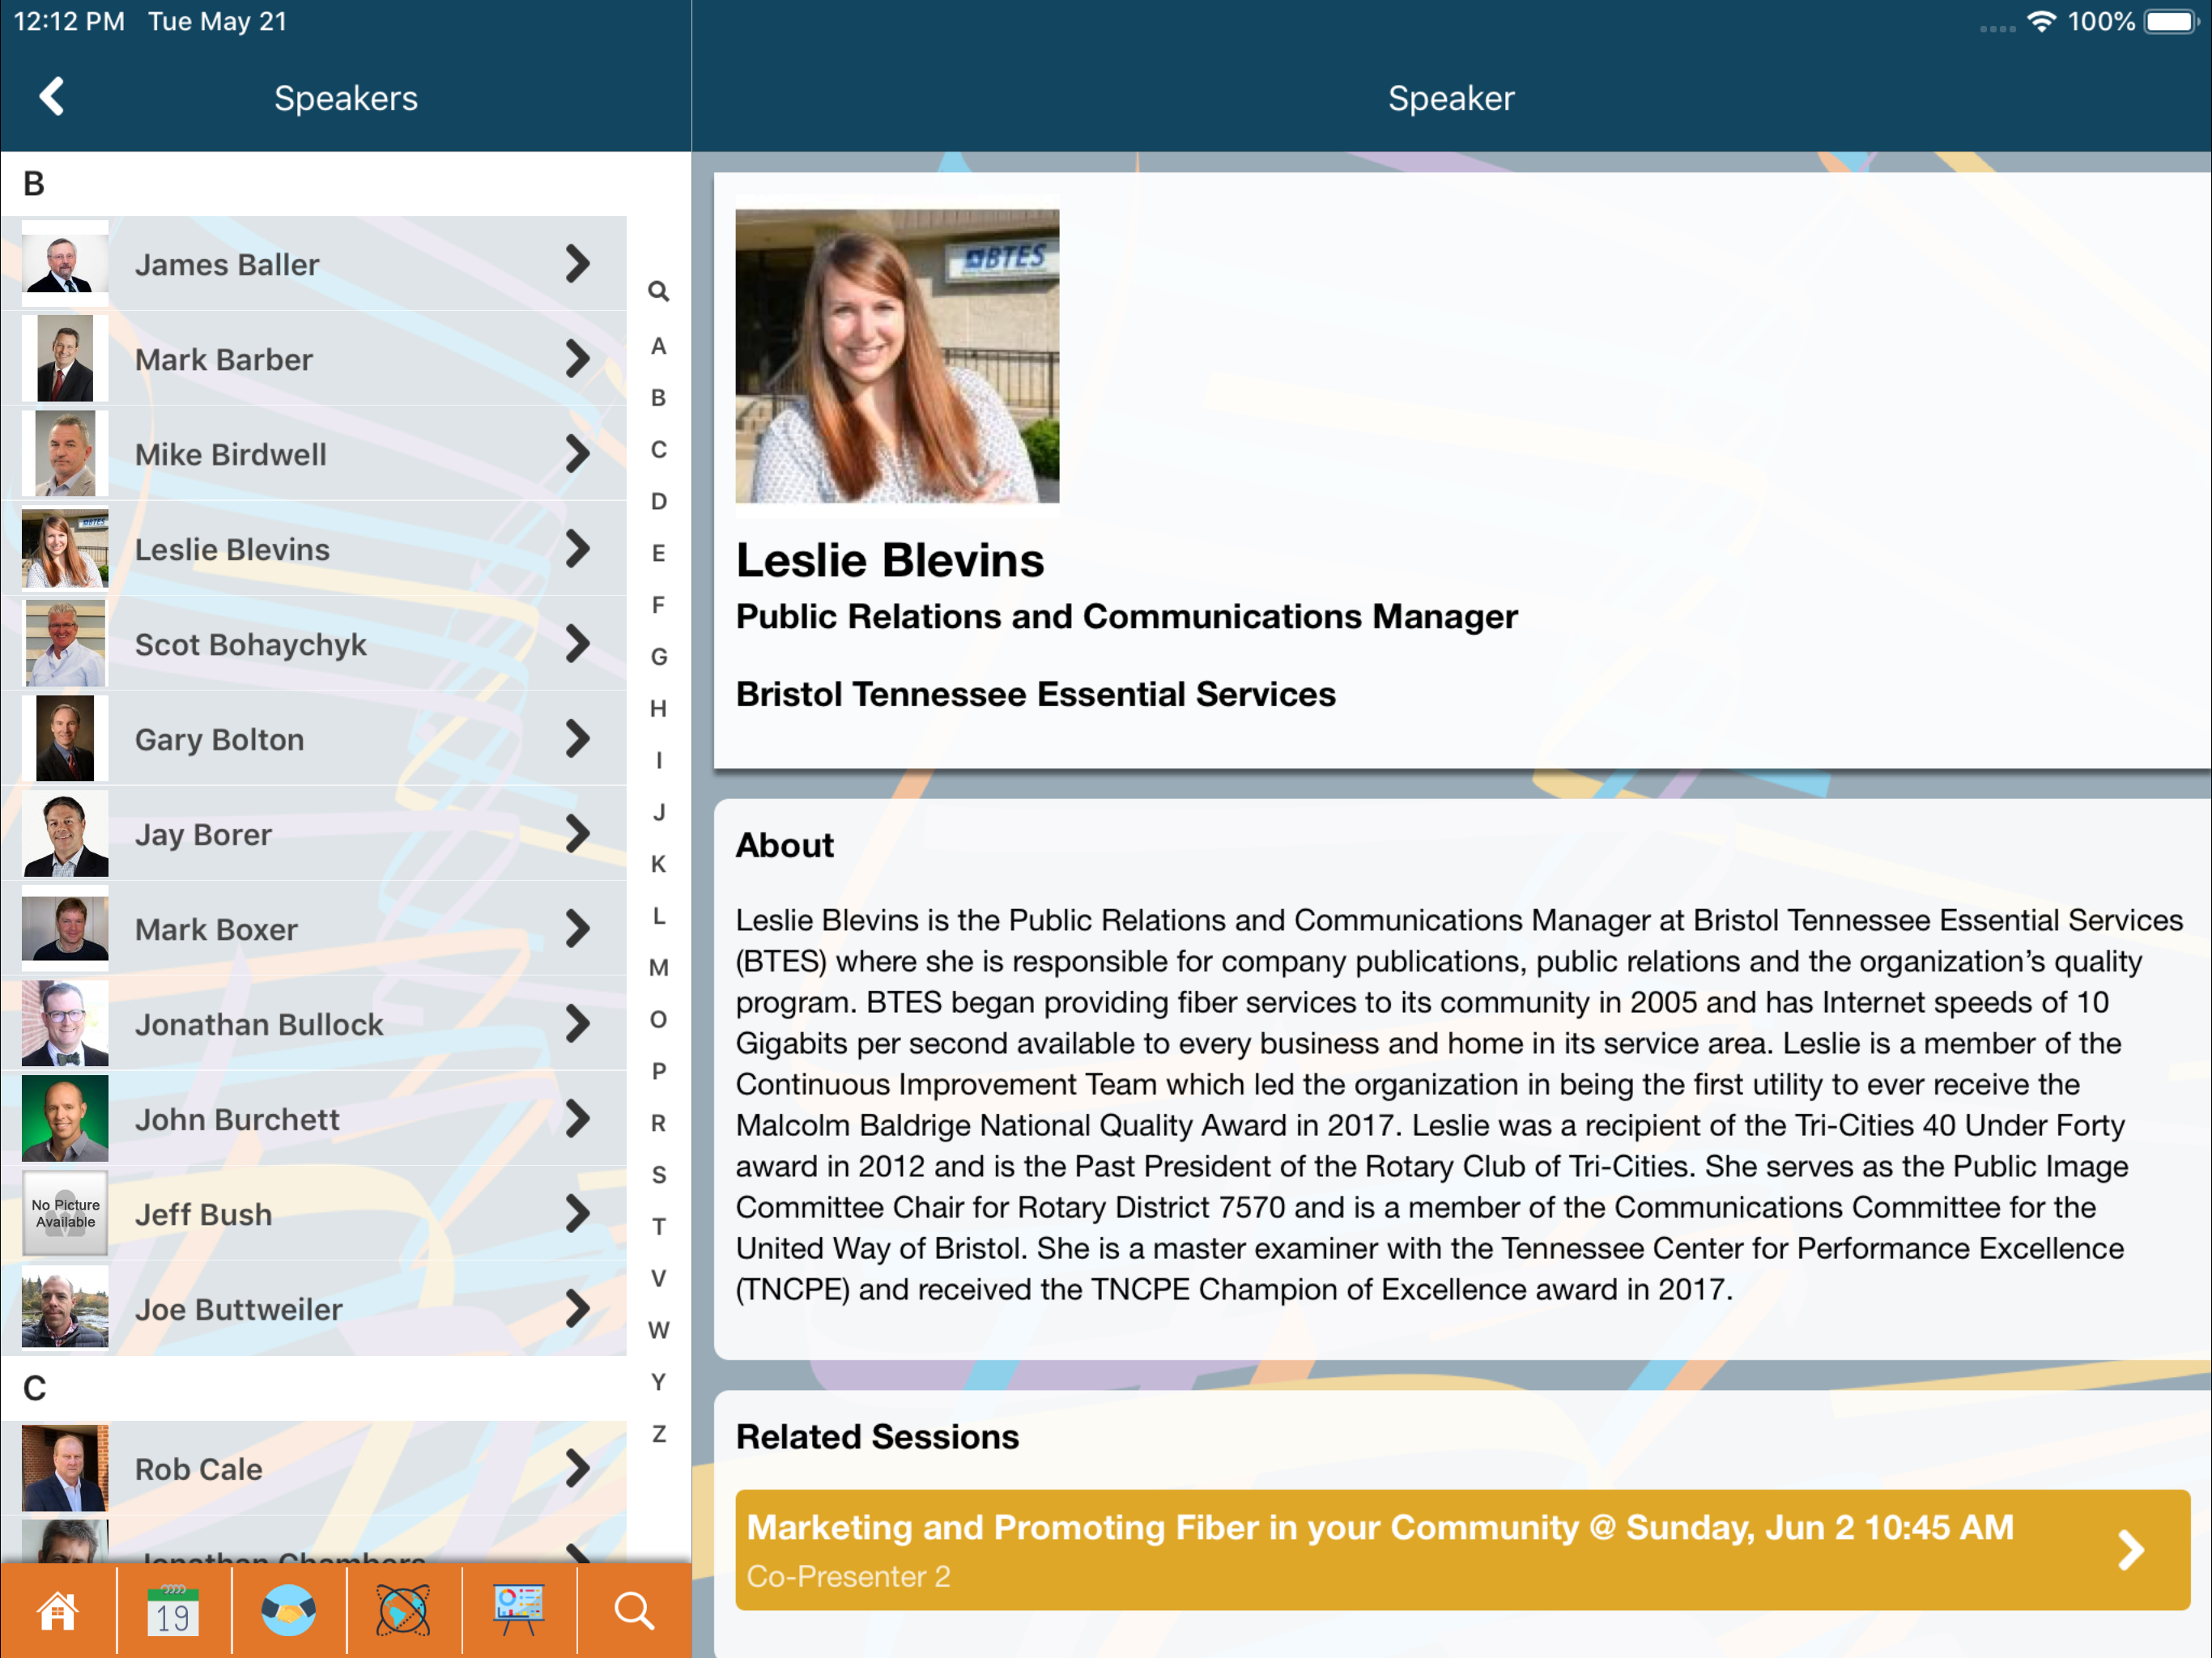This screenshot has width=2212, height=1658.
Task: Select Mark Boxer name in list
Action: 217,930
